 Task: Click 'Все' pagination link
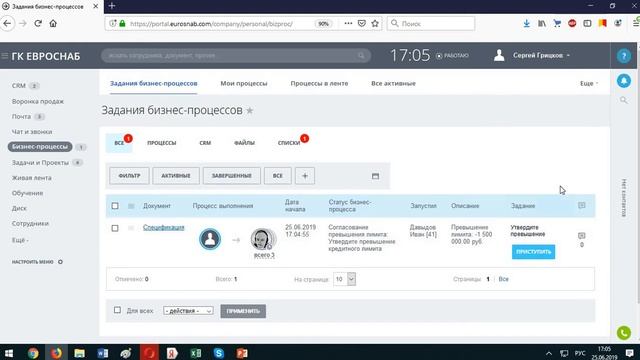[x=504, y=279]
